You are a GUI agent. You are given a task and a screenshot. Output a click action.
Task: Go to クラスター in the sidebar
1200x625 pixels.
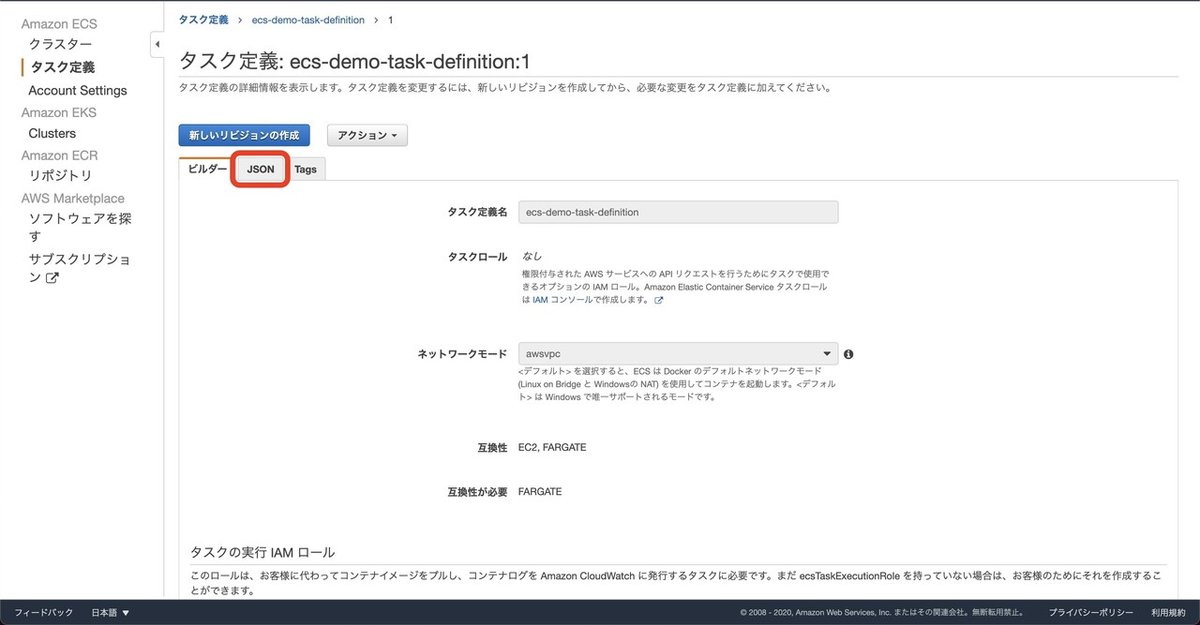tap(60, 44)
